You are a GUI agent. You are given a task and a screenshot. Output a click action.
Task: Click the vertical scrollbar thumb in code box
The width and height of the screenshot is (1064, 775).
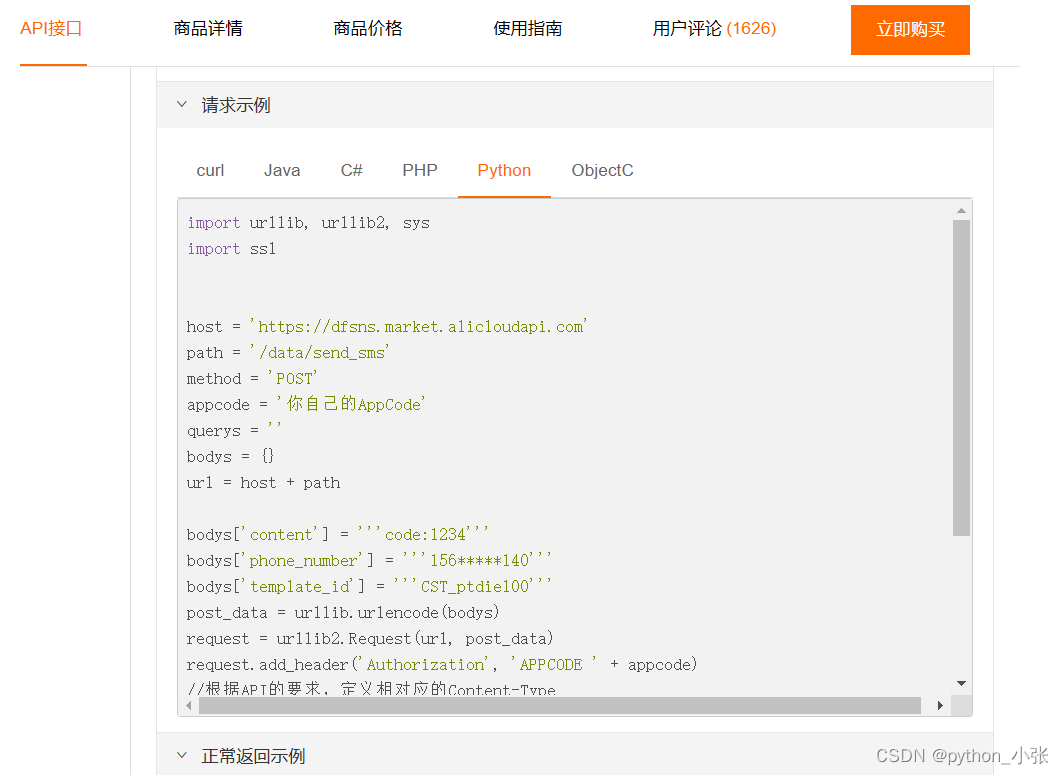[962, 378]
